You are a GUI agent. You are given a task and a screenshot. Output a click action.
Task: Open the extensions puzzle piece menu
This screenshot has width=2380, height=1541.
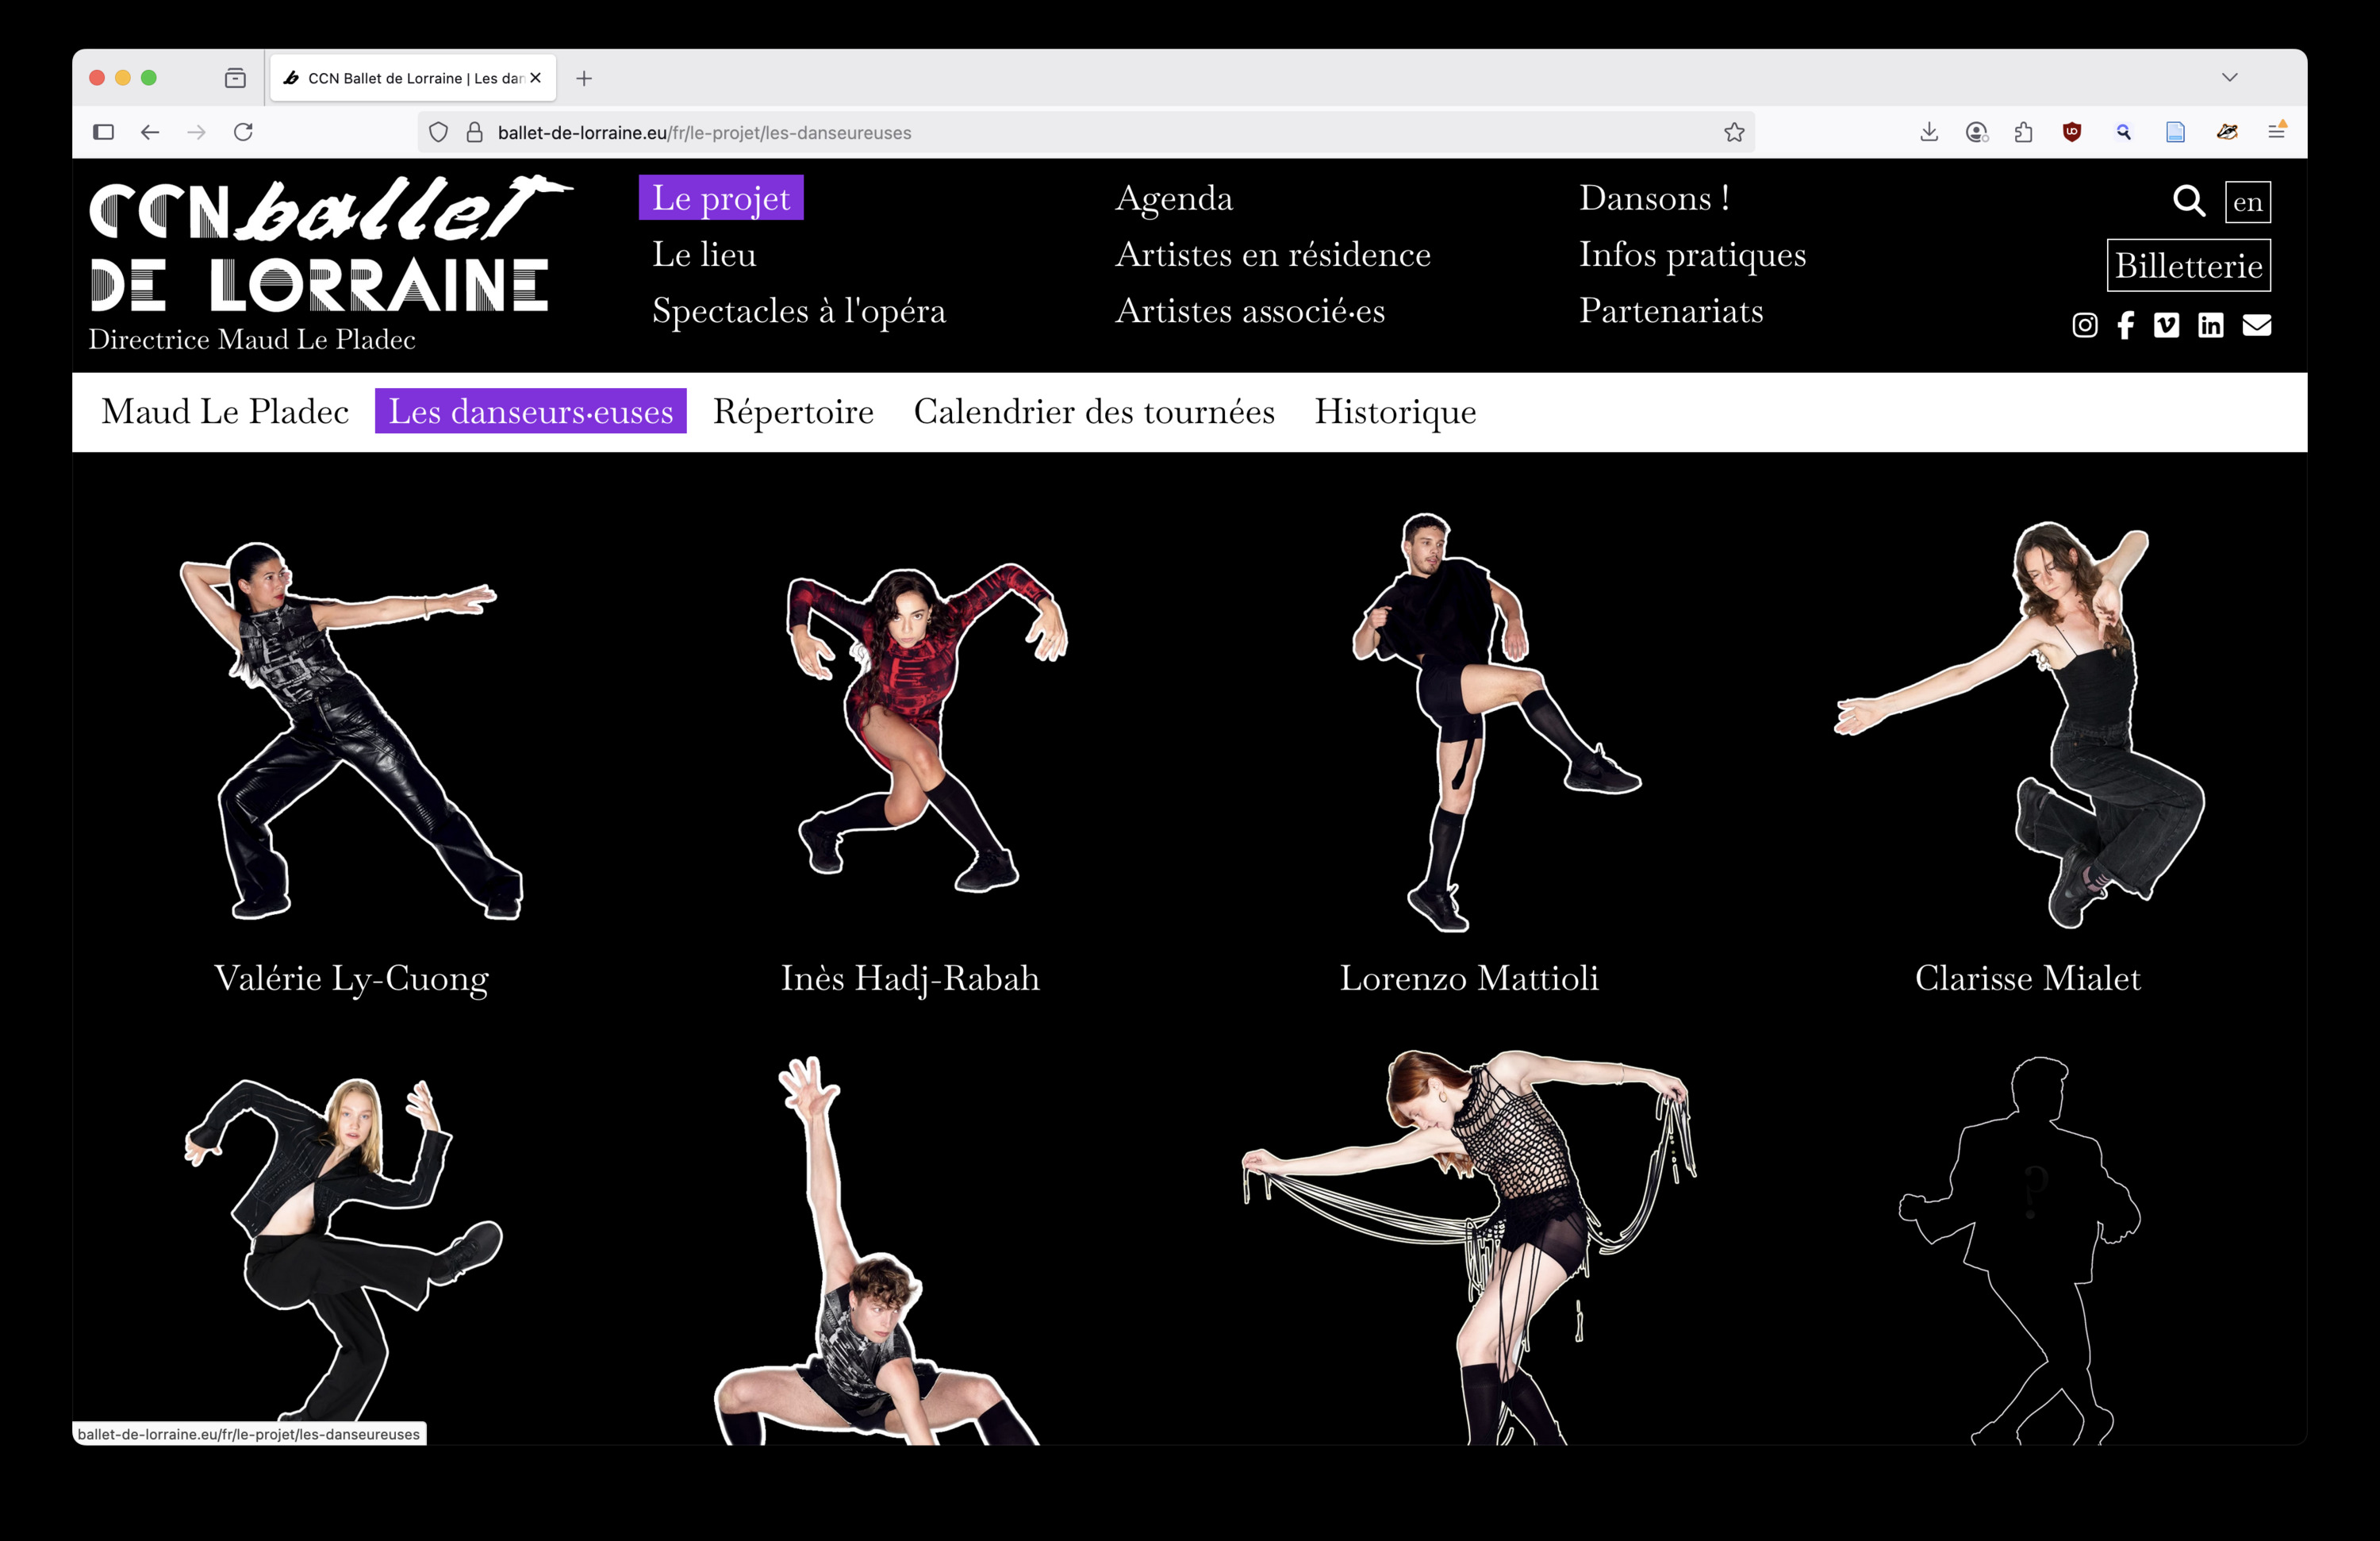click(2023, 132)
